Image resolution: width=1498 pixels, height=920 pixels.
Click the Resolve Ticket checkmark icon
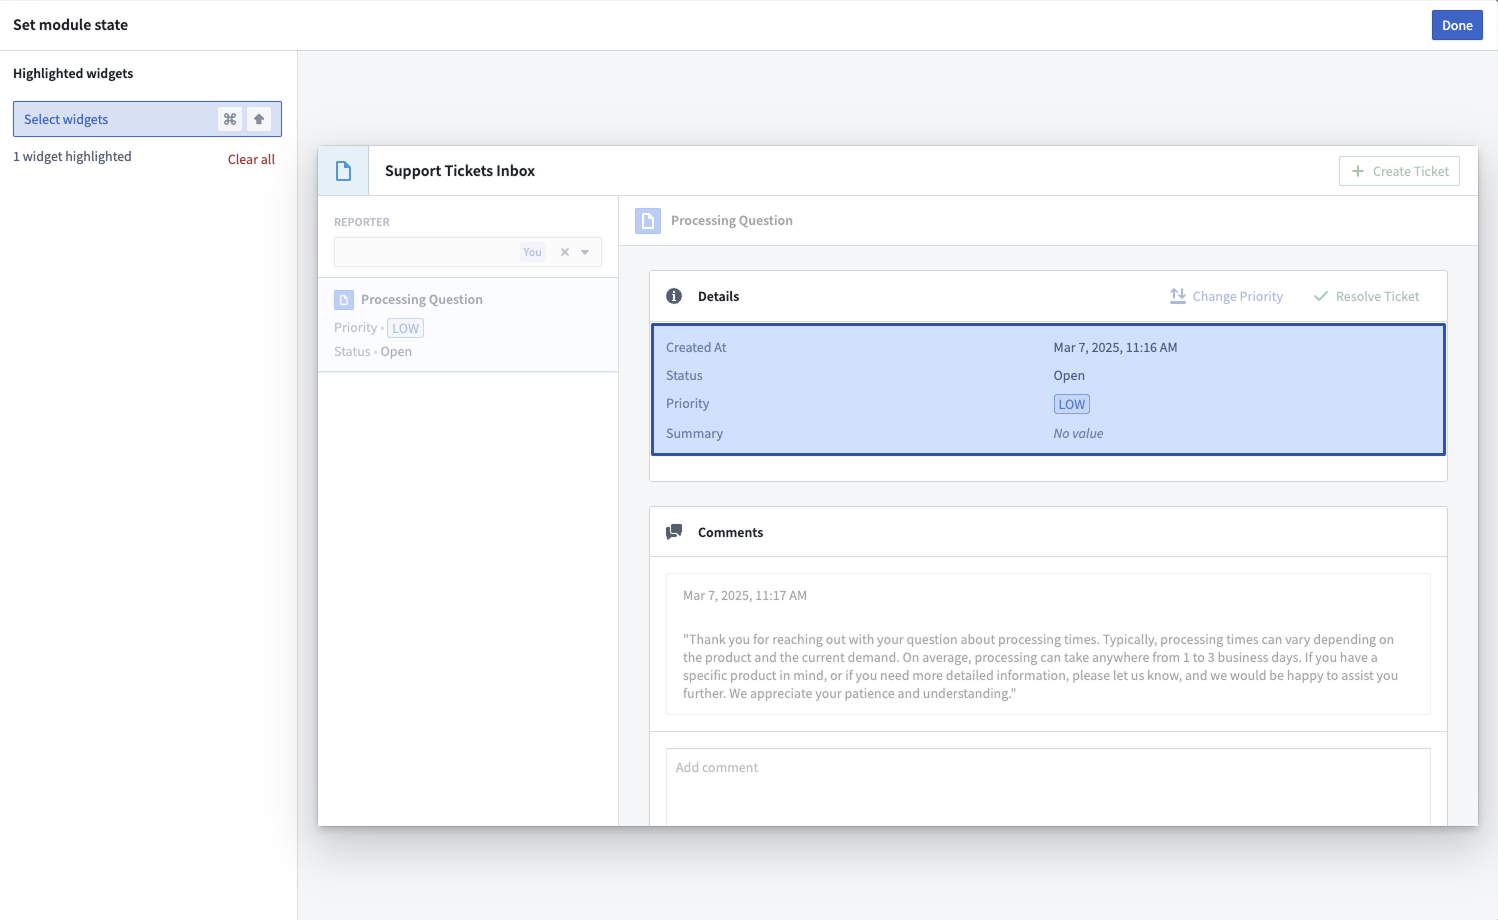click(x=1321, y=296)
